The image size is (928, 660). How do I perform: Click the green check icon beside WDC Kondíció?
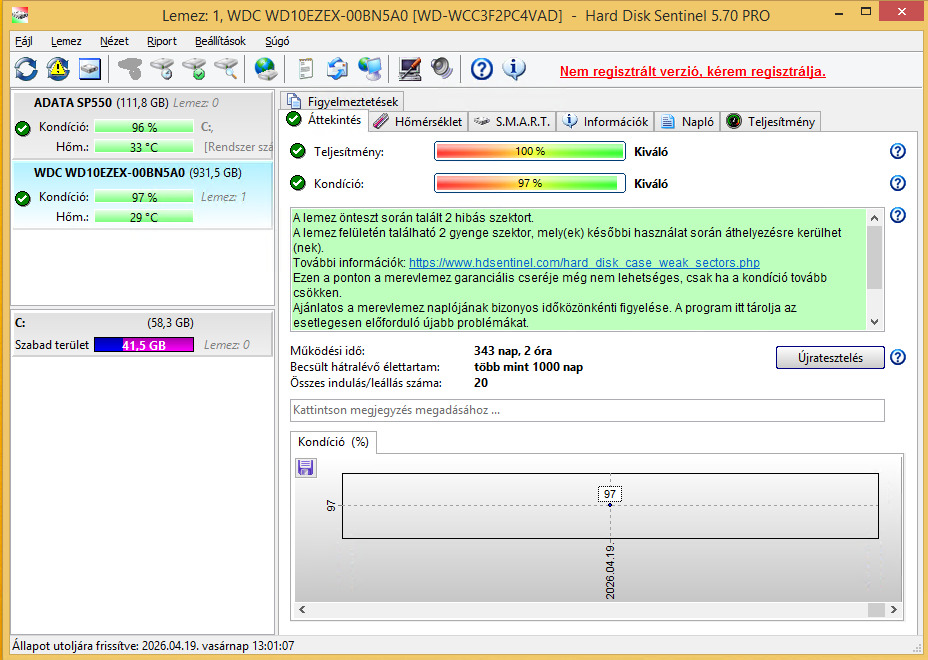[23, 198]
